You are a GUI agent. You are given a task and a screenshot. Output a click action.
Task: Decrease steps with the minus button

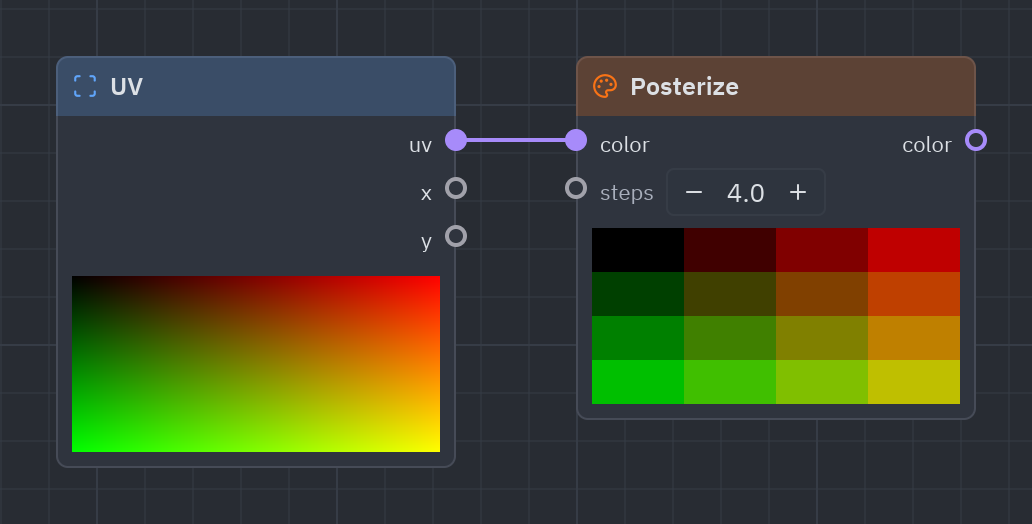pos(694,192)
